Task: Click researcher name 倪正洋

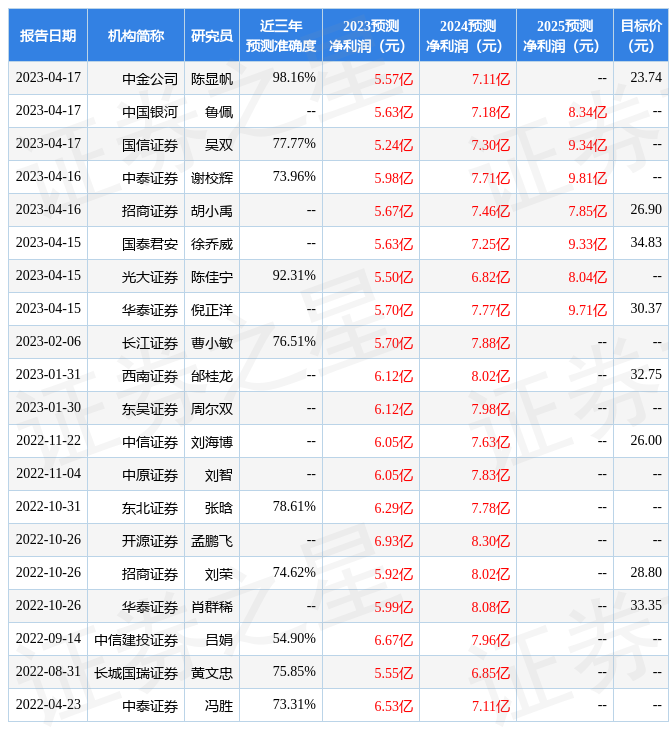Action: [x=212, y=310]
